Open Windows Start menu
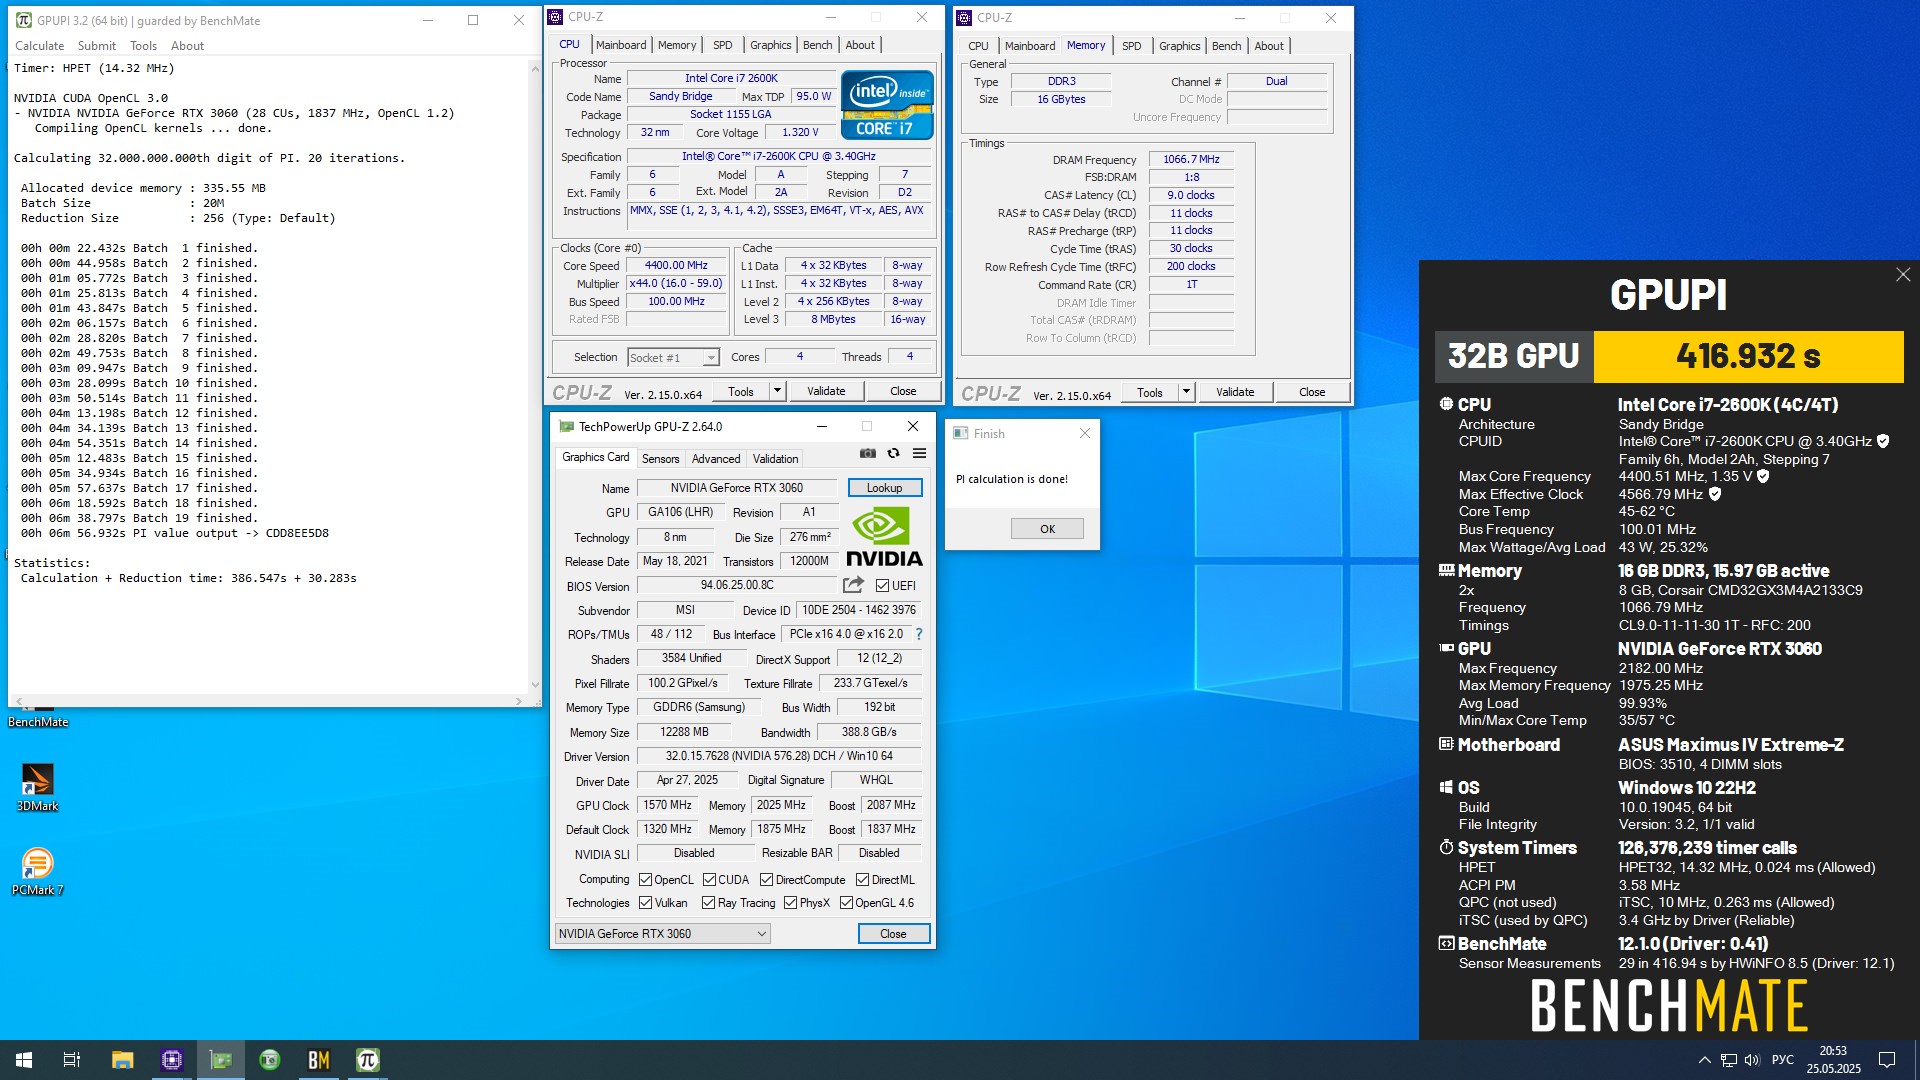The image size is (1920, 1080). 24,1060
